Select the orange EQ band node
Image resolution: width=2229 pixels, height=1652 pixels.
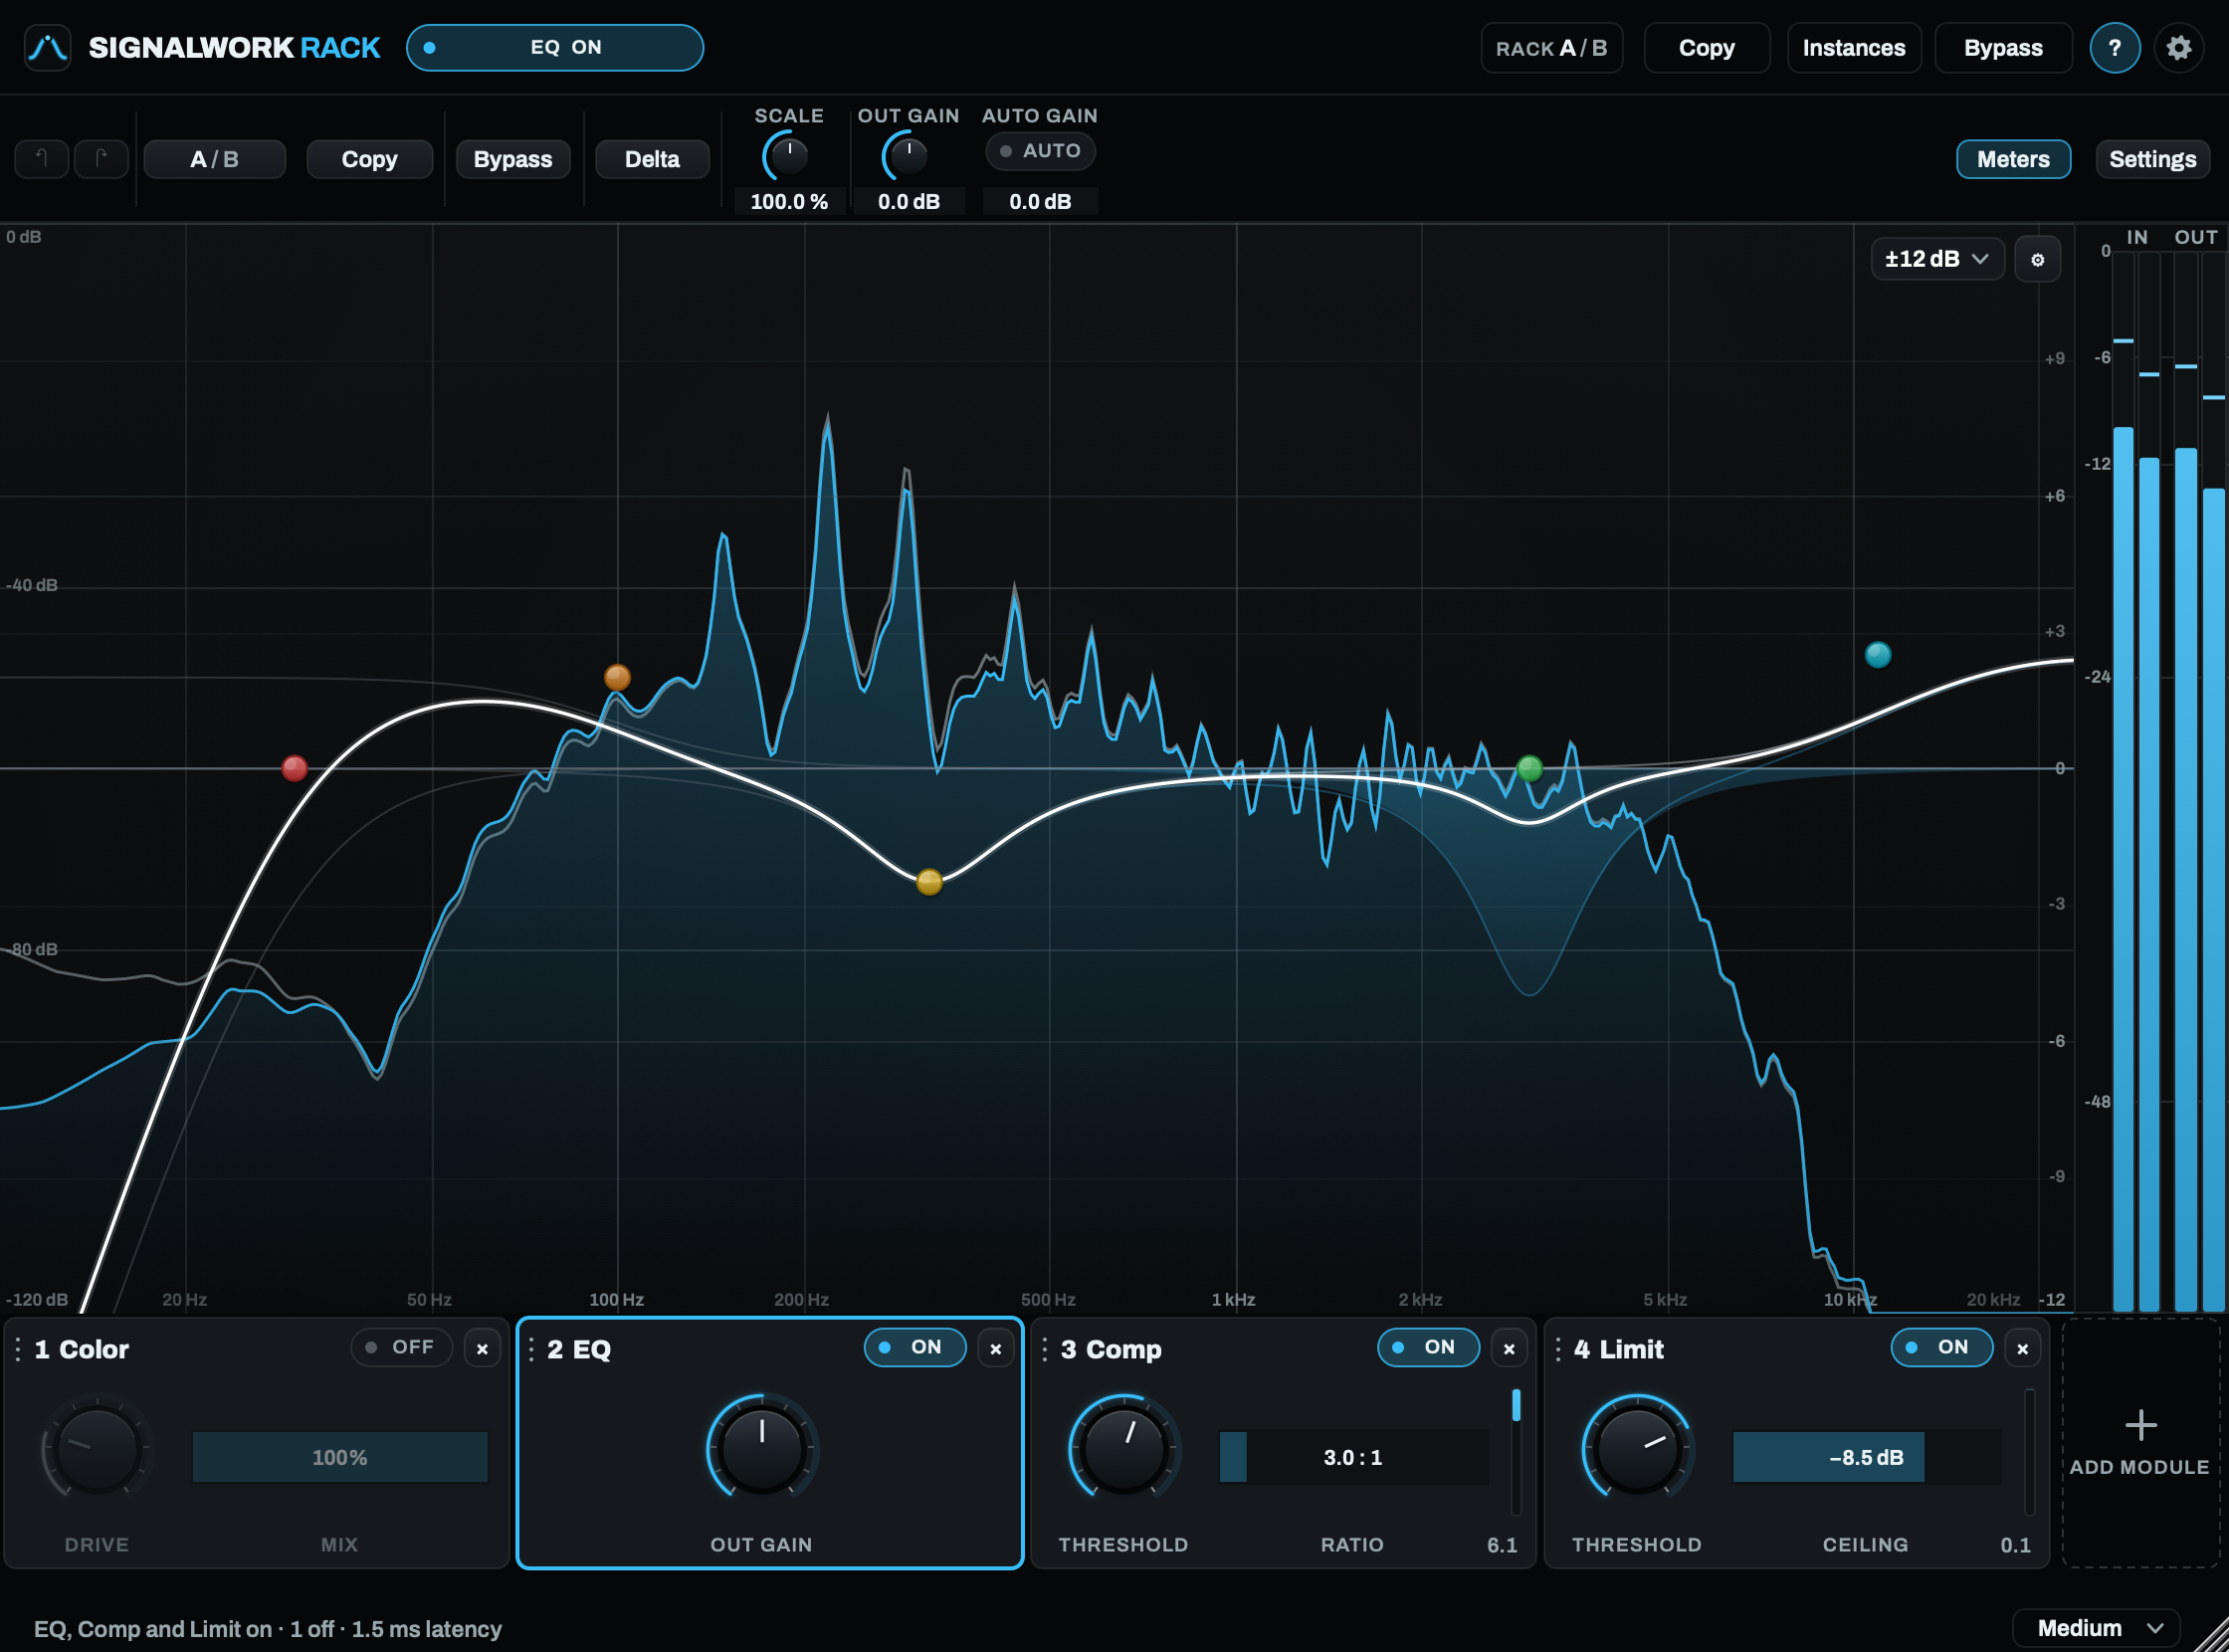click(617, 678)
